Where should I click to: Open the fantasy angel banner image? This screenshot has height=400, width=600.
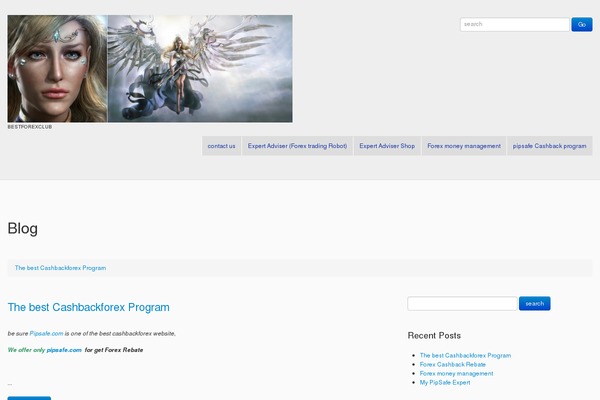click(x=150, y=69)
